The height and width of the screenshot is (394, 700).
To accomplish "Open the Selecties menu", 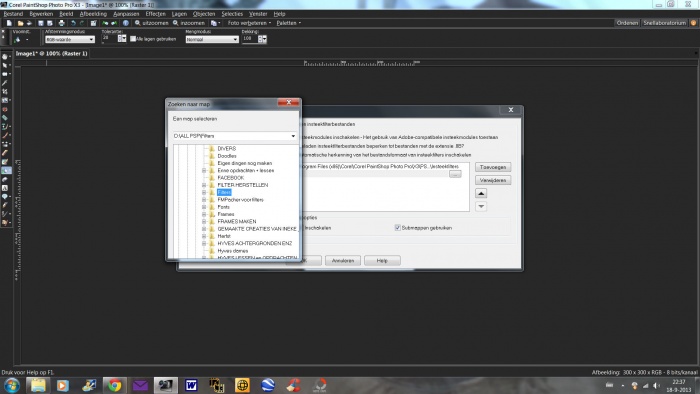I will point(232,14).
